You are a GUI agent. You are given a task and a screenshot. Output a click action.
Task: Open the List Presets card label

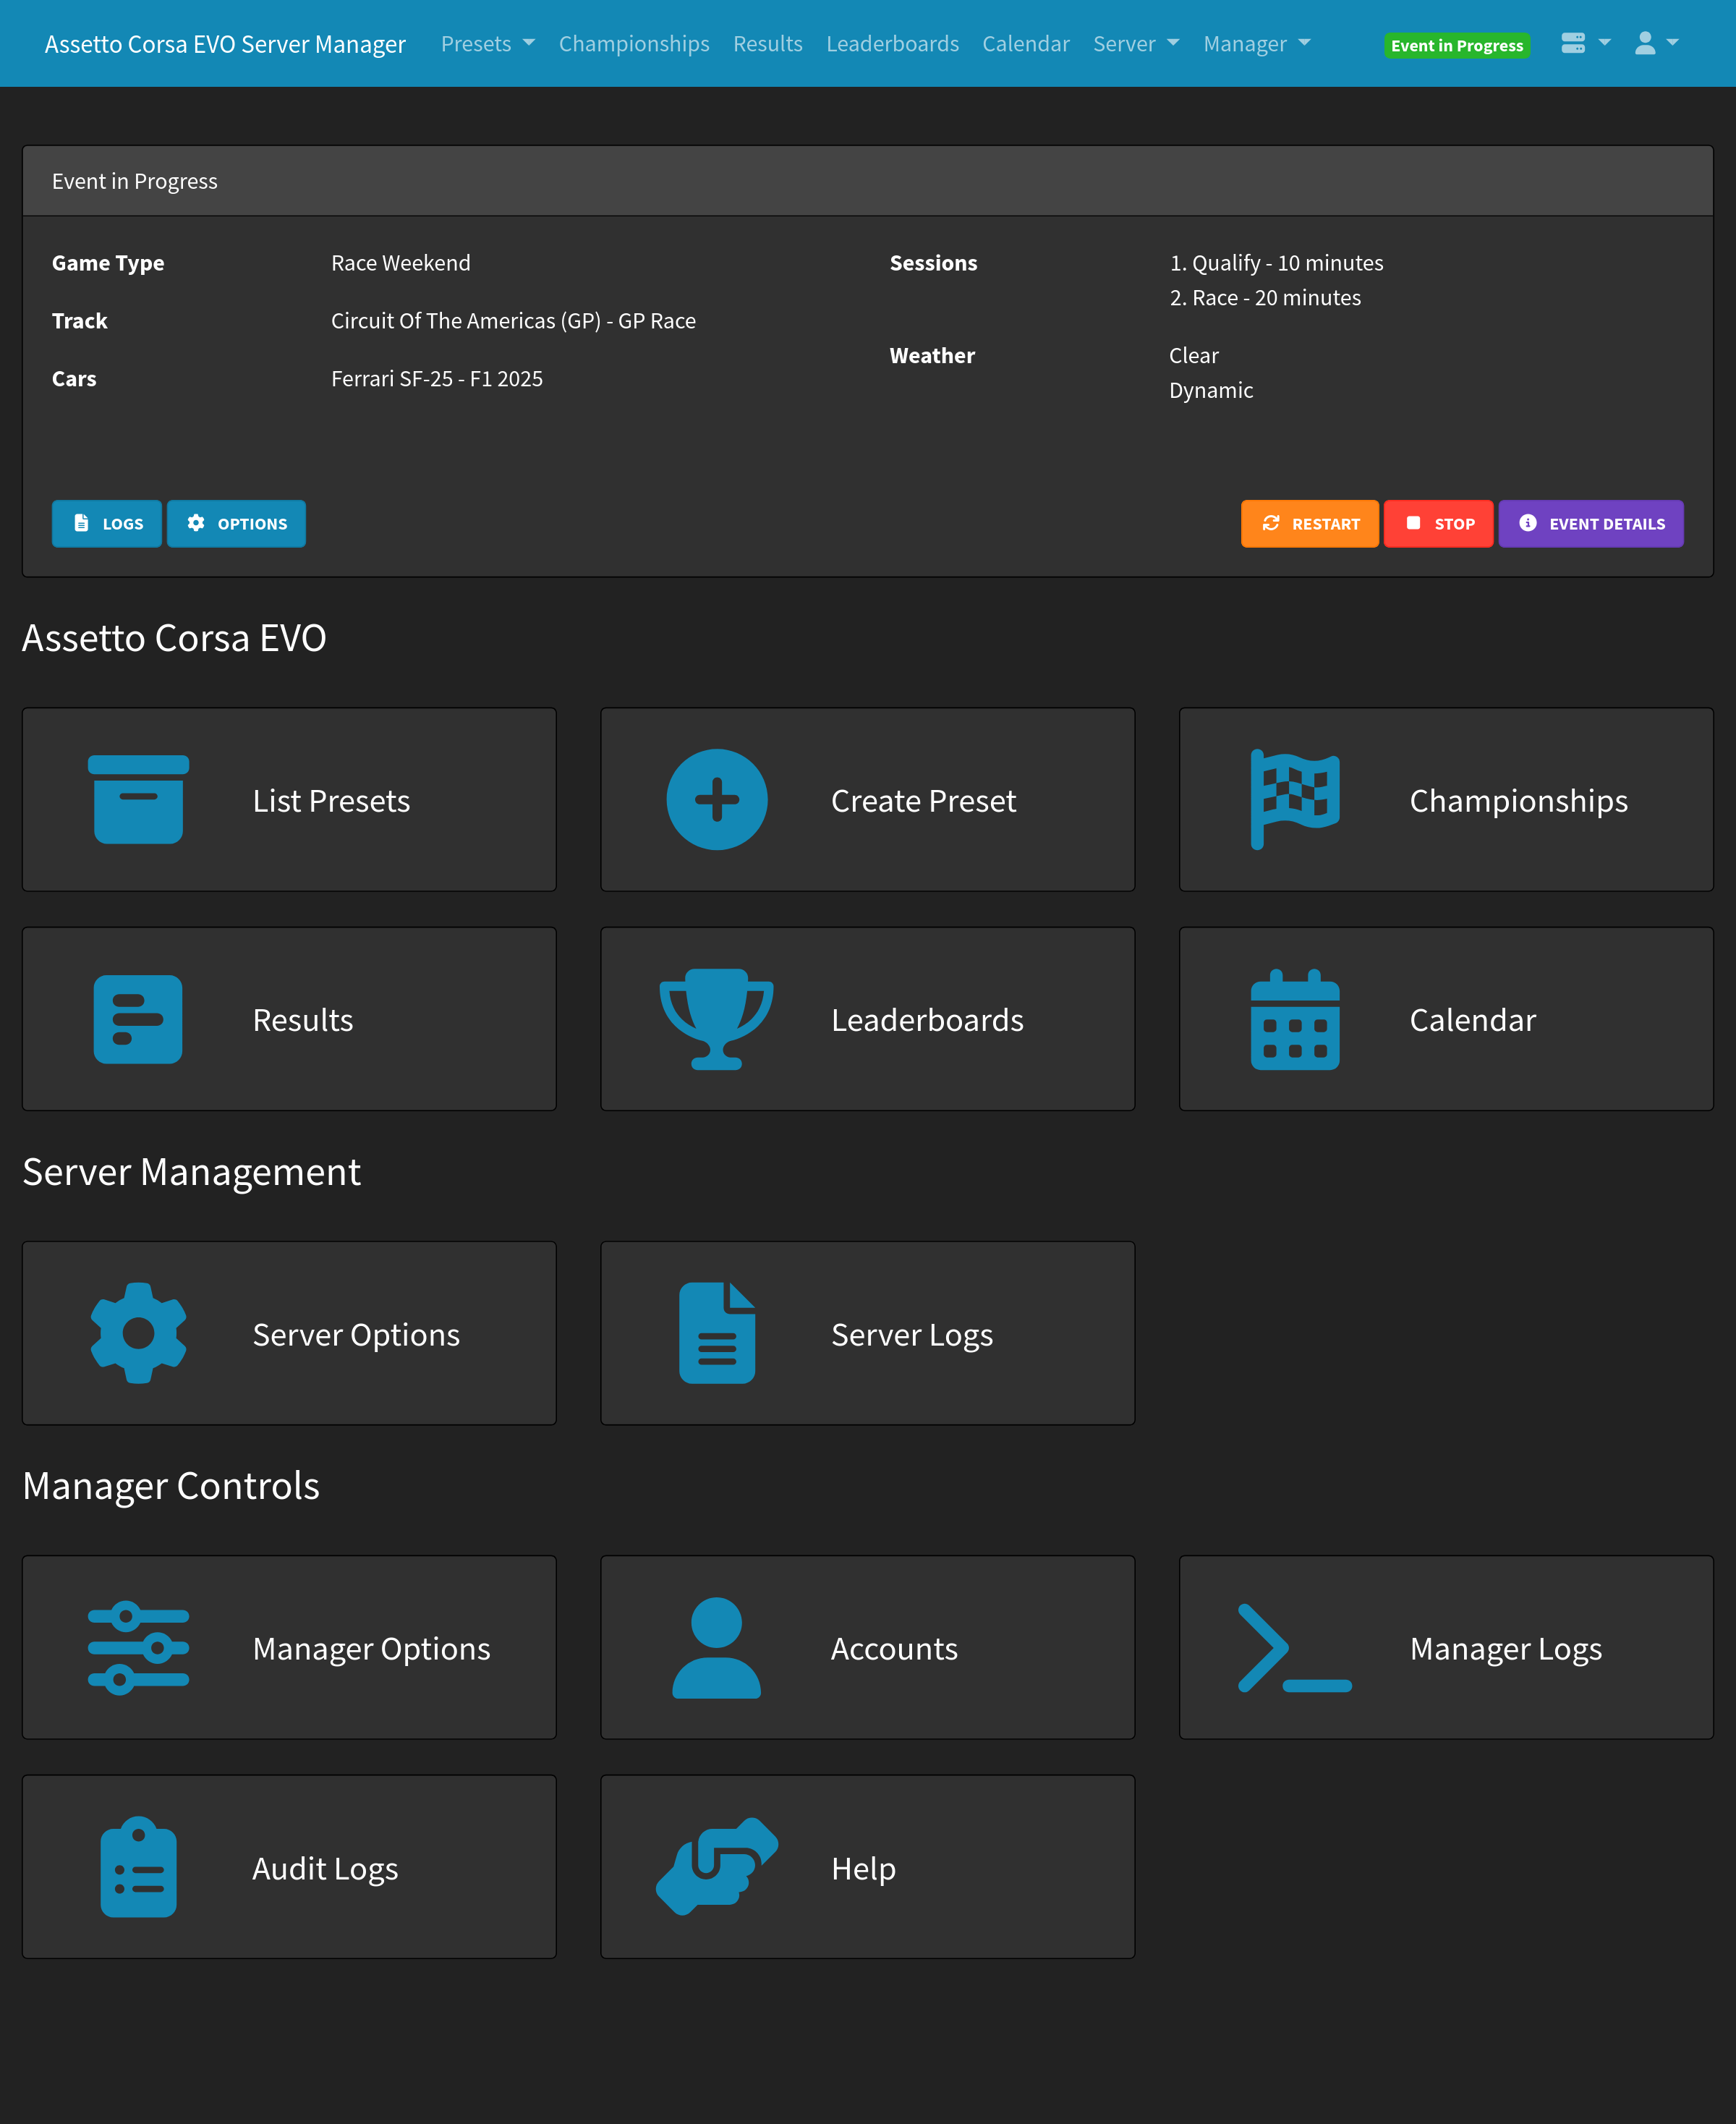(331, 800)
